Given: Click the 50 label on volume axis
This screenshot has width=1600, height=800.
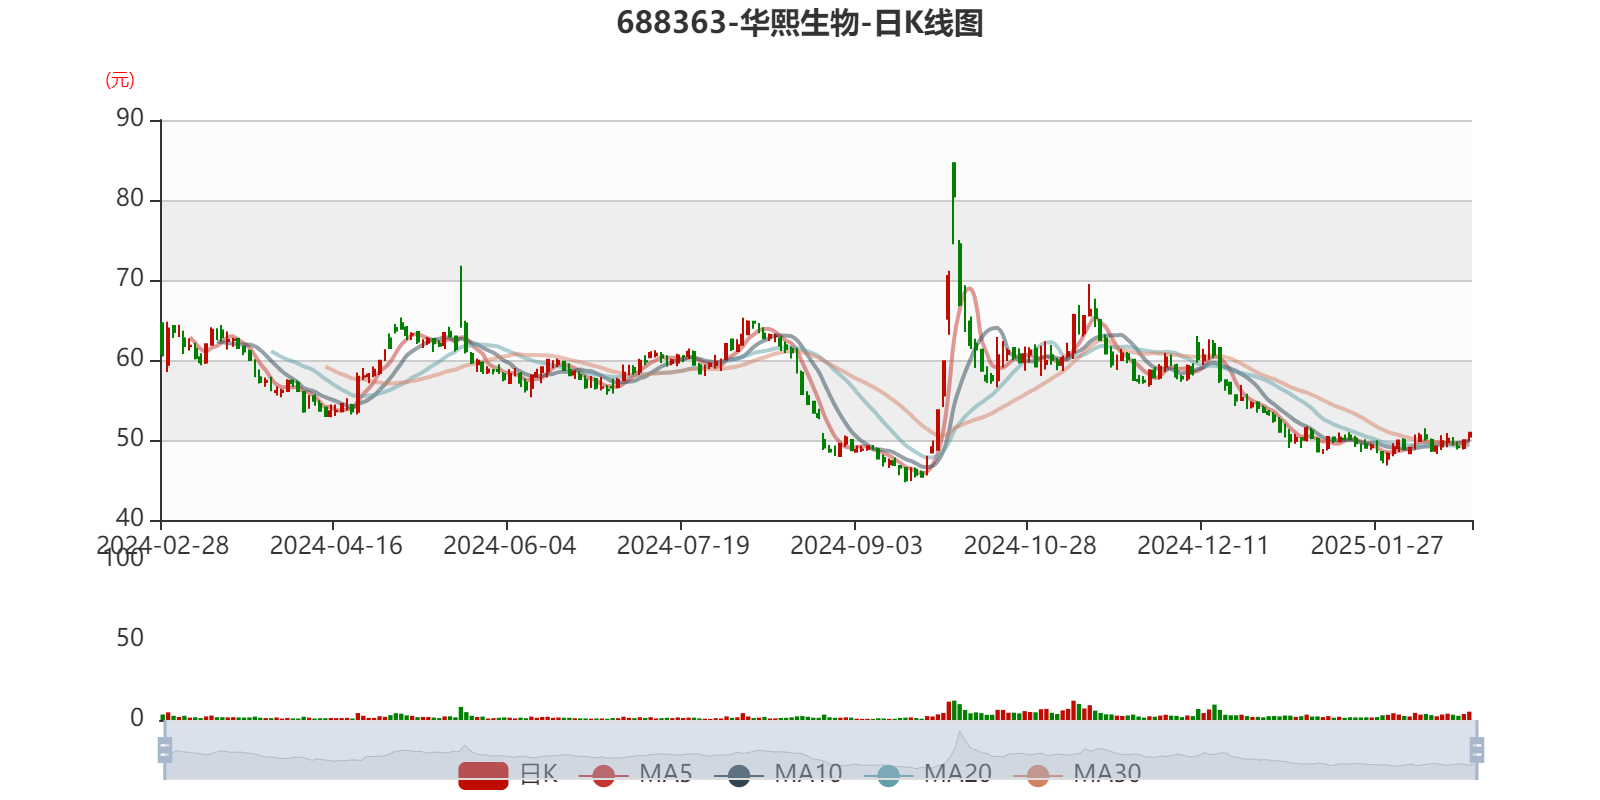Looking at the screenshot, I should [x=130, y=638].
